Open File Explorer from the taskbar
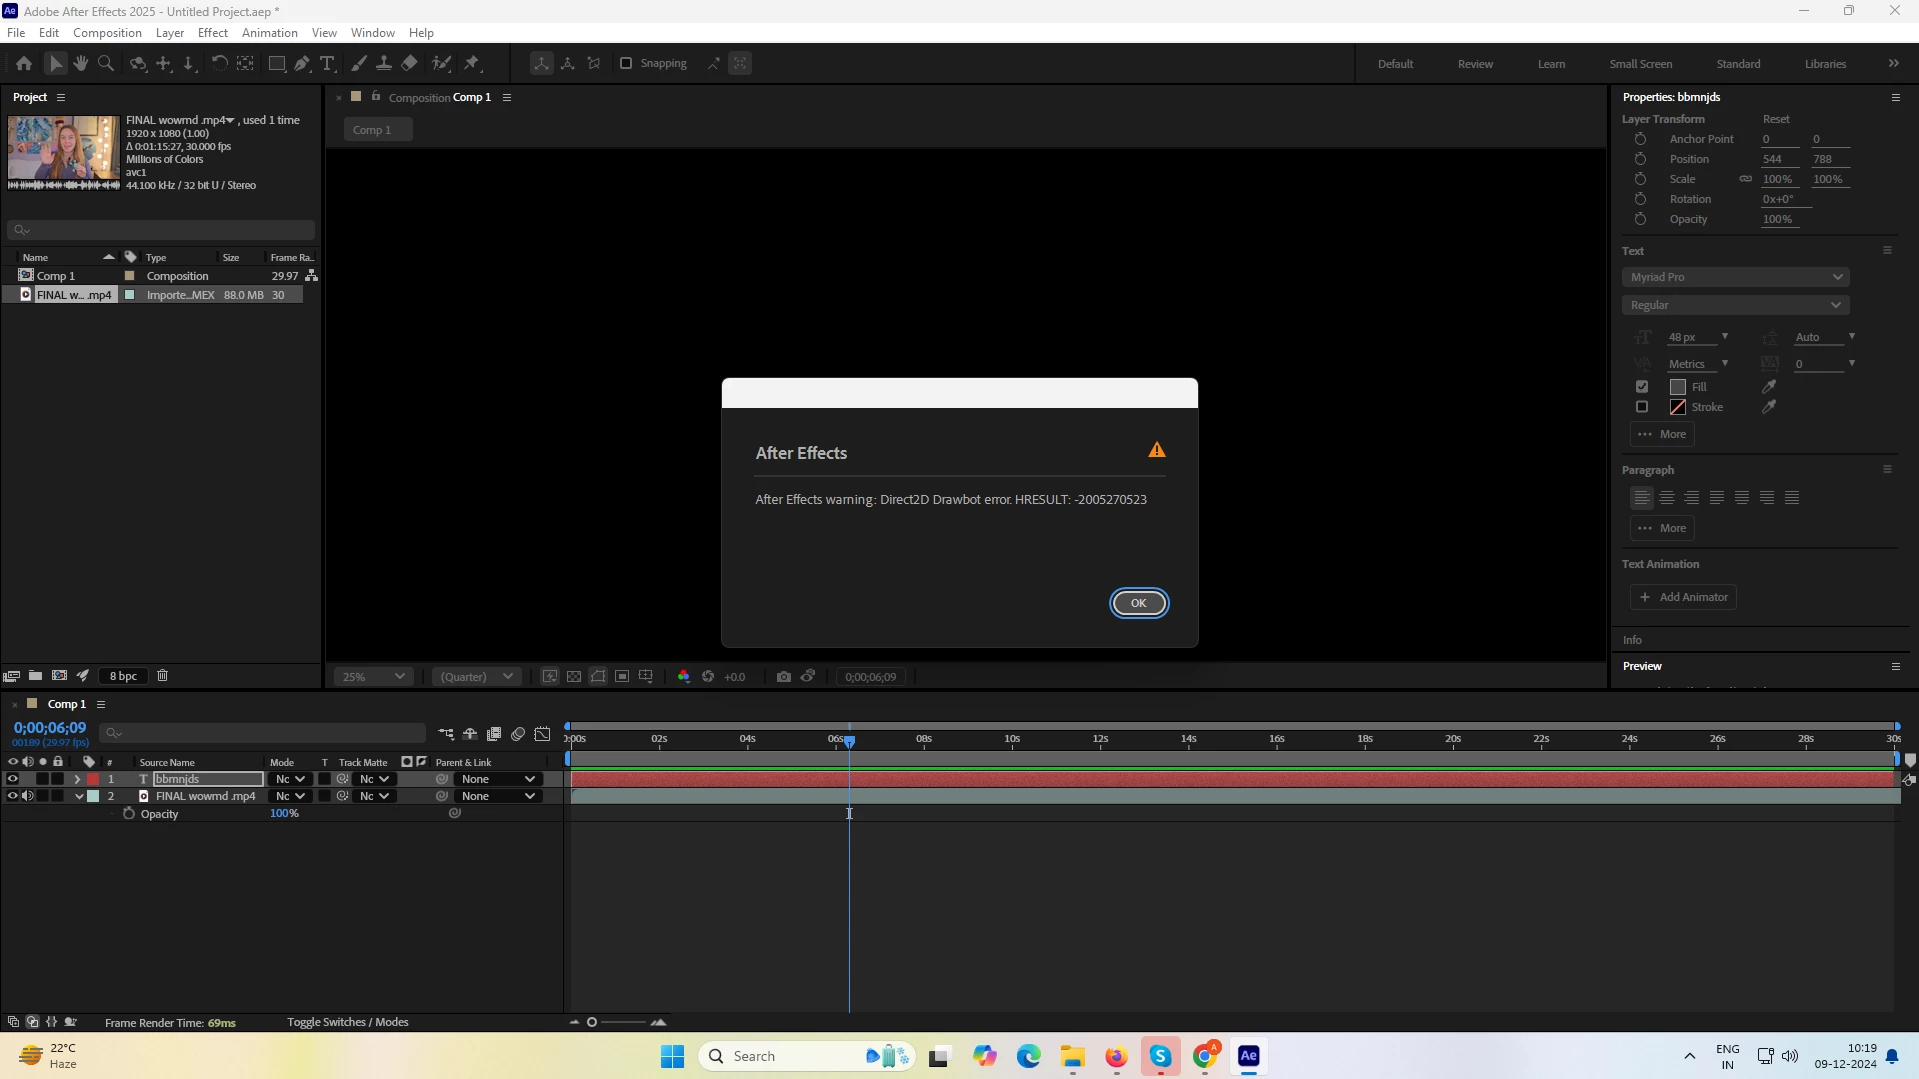The image size is (1919, 1079). 1073,1056
